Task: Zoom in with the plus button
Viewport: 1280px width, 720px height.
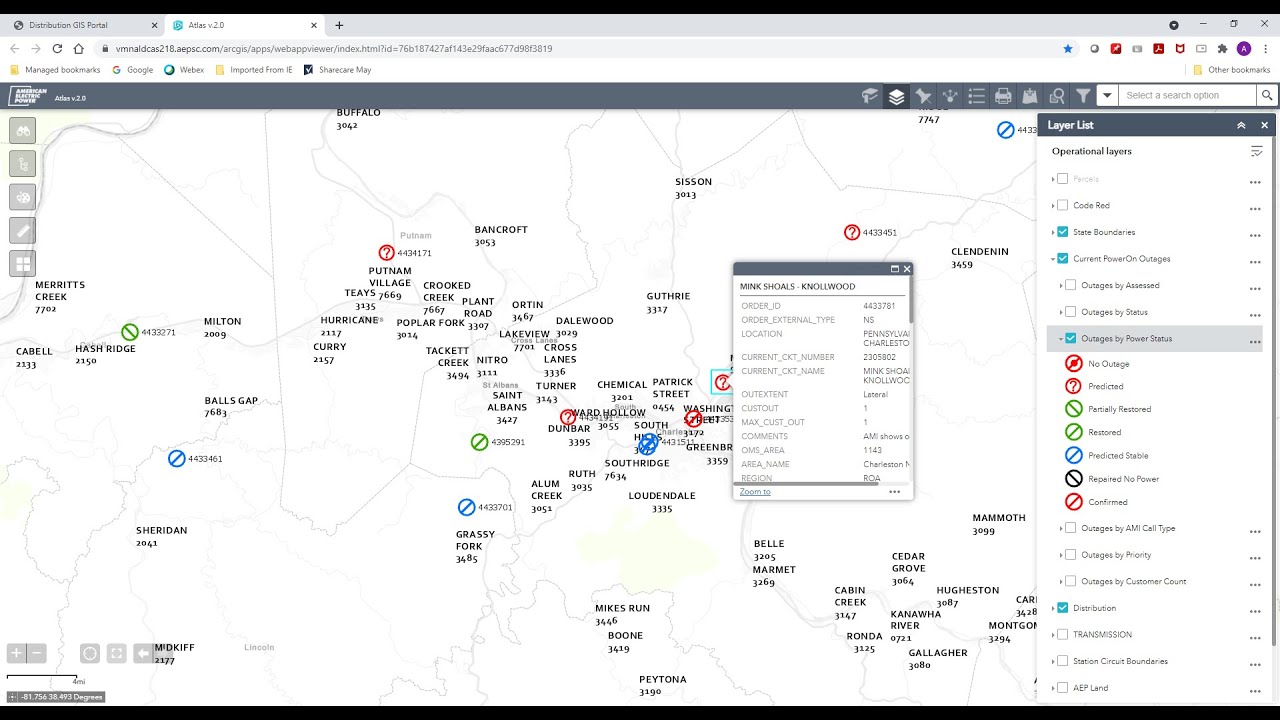Action: [x=16, y=653]
